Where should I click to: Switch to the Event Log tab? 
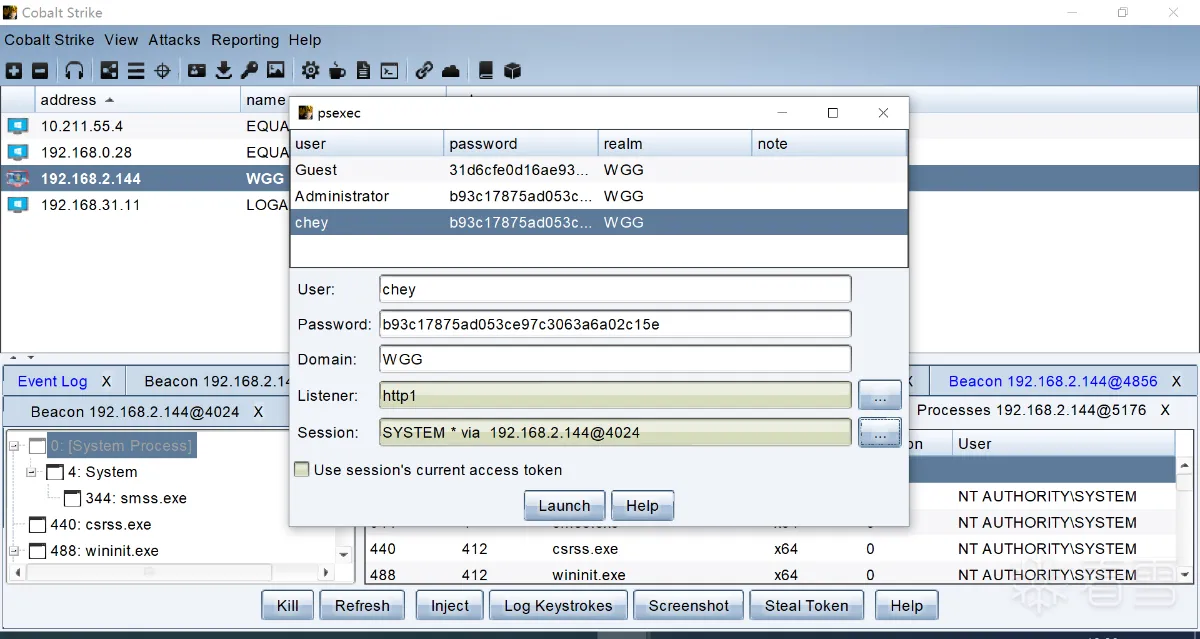click(52, 381)
